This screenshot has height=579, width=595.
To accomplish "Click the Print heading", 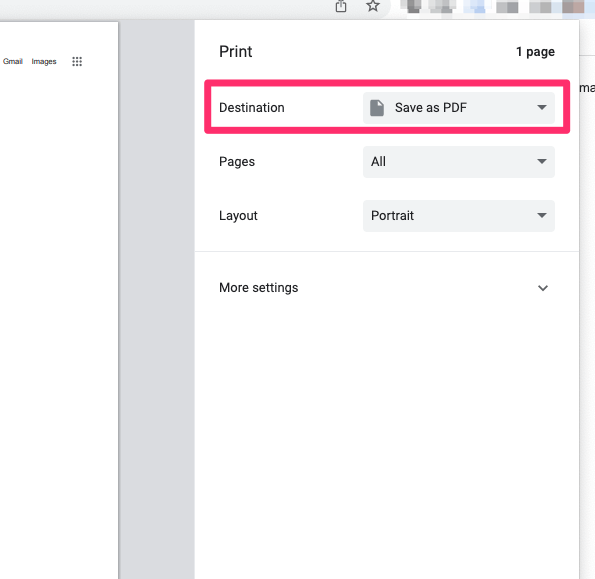I will pyautogui.click(x=236, y=52).
